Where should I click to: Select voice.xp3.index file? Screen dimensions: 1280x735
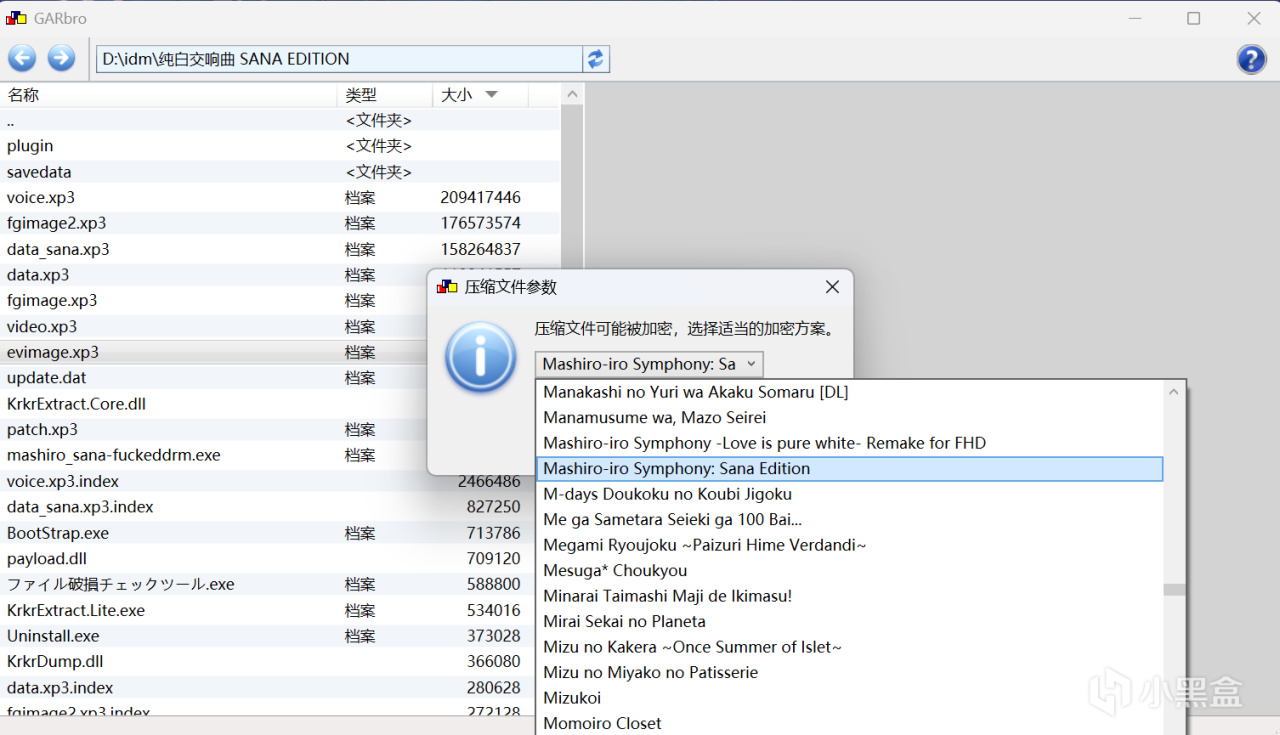(267, 481)
